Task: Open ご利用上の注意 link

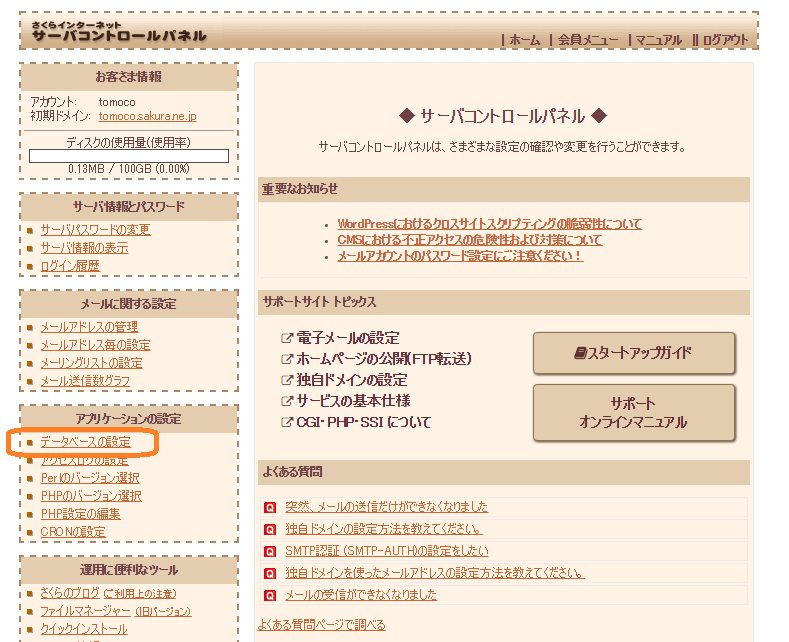Action: coord(140,594)
